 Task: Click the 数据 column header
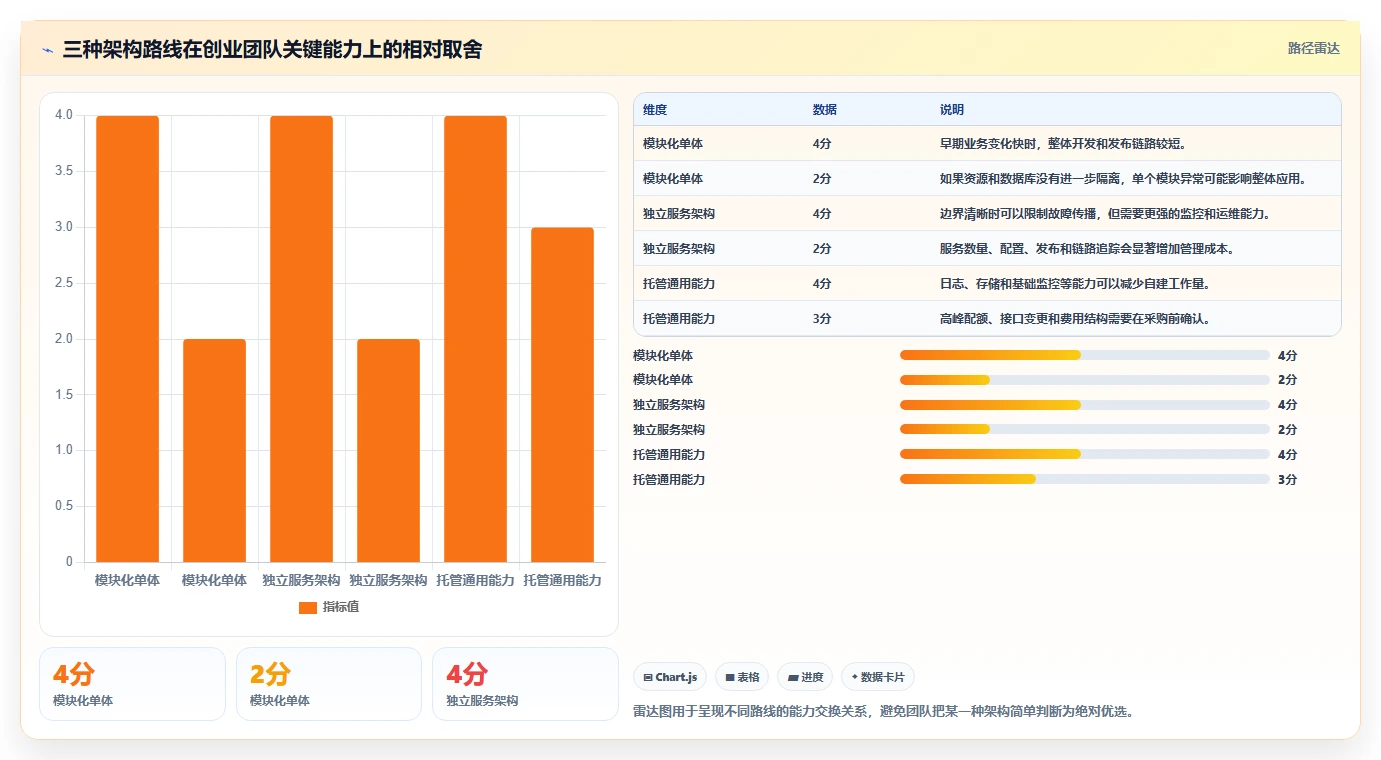click(x=825, y=110)
